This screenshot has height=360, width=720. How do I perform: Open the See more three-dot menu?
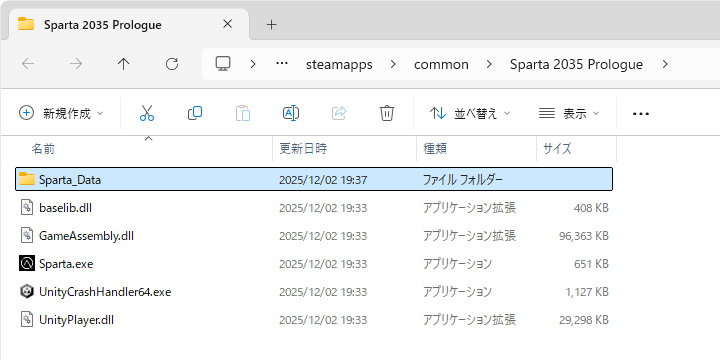pyautogui.click(x=641, y=113)
